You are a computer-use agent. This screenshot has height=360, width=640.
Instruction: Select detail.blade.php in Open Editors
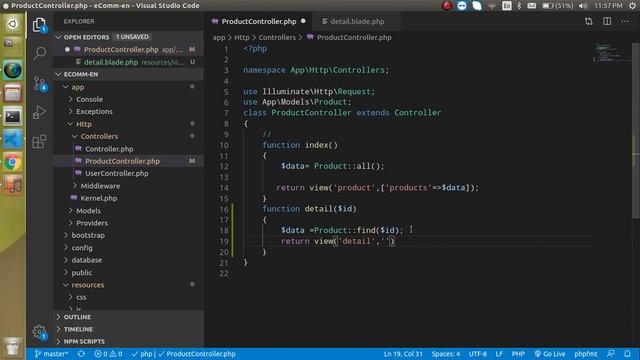129,62
